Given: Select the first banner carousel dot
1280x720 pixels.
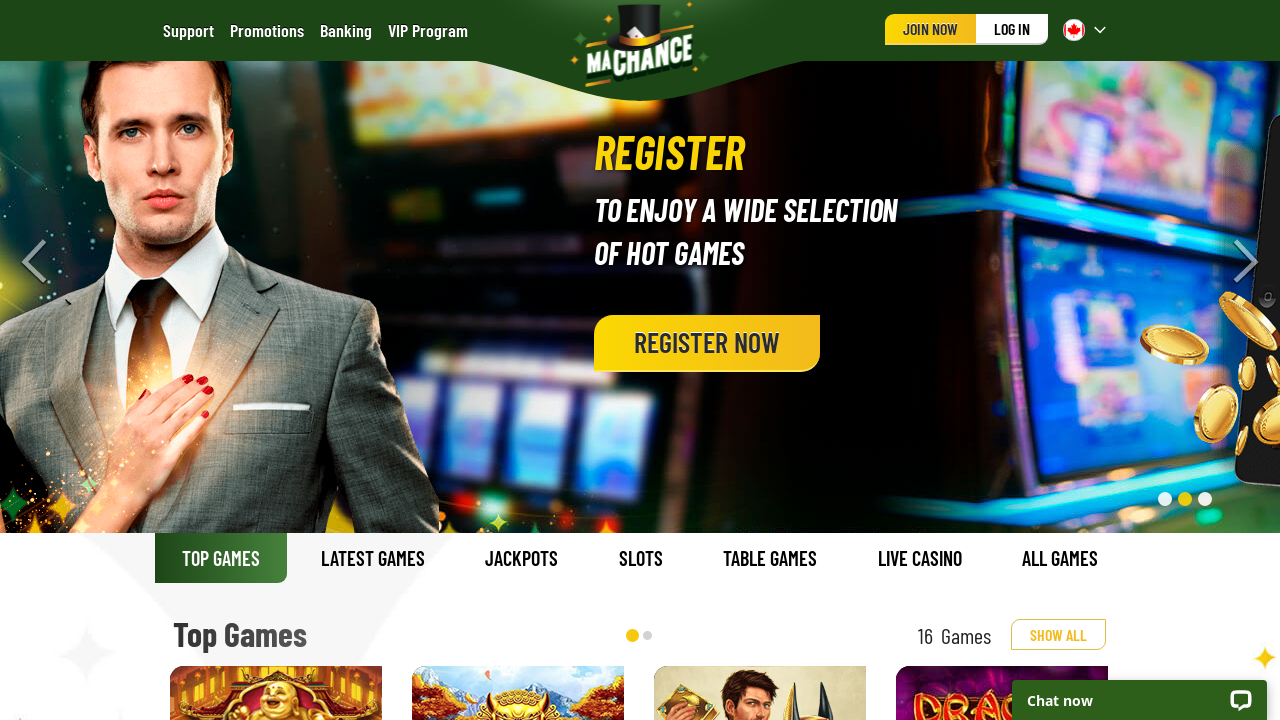Looking at the screenshot, I should pyautogui.click(x=1165, y=499).
